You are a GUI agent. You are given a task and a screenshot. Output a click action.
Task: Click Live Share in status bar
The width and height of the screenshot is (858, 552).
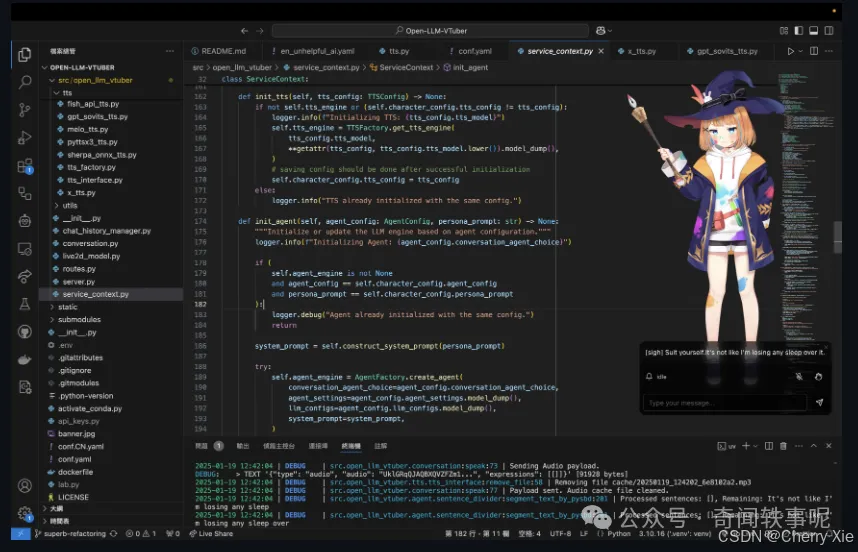[x=211, y=533]
